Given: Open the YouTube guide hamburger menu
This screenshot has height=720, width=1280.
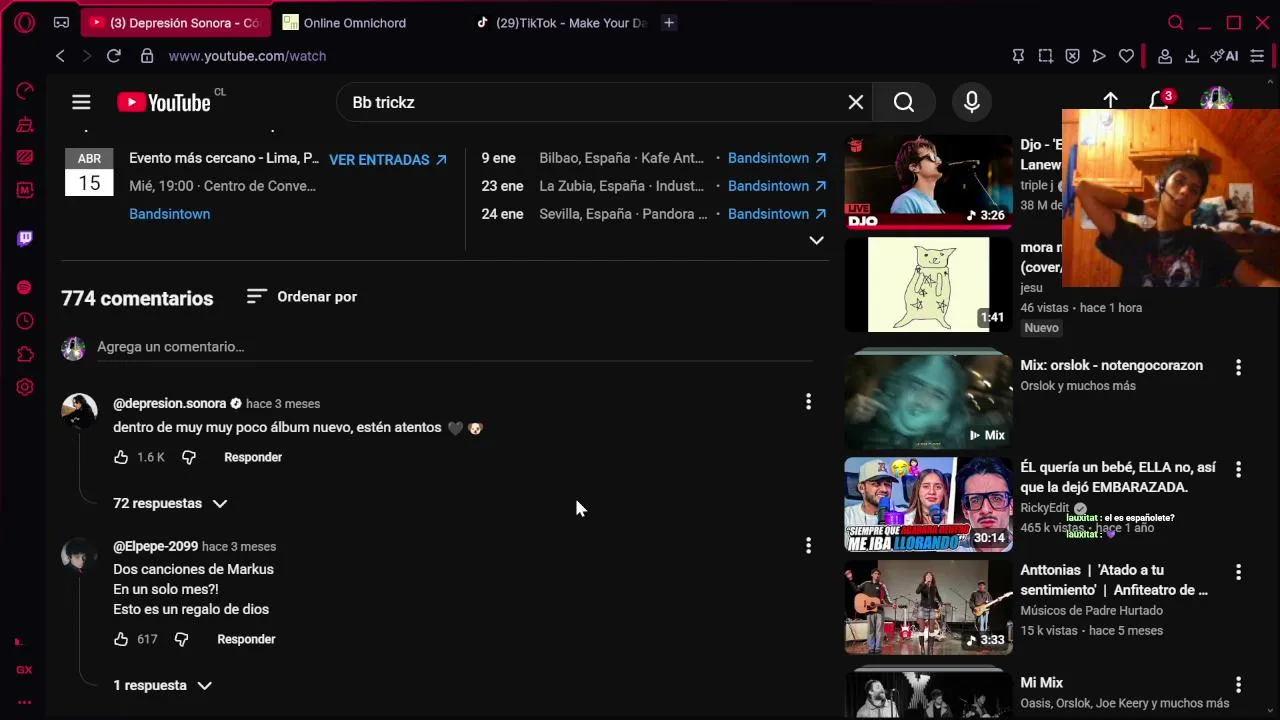Looking at the screenshot, I should point(81,102).
